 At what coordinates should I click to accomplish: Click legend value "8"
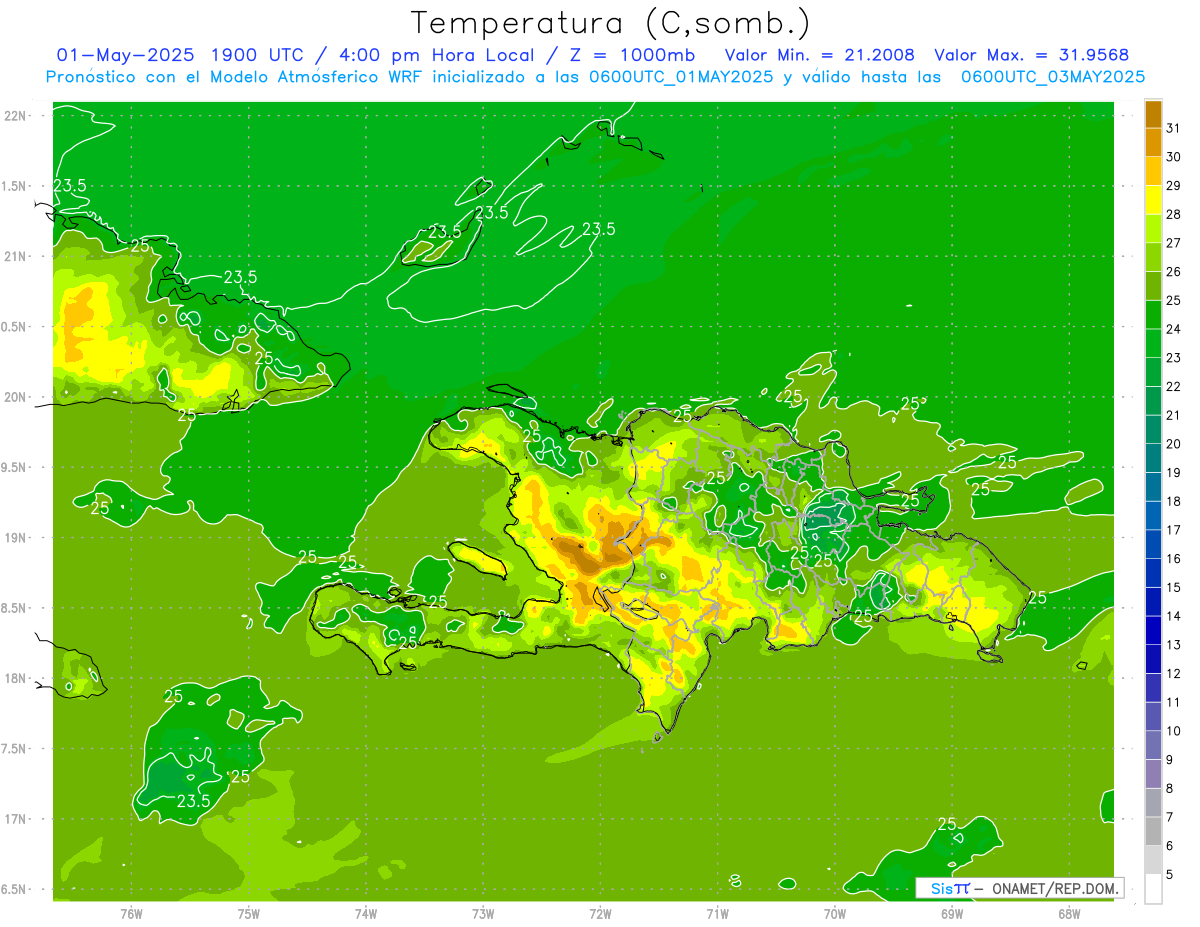[1169, 789]
